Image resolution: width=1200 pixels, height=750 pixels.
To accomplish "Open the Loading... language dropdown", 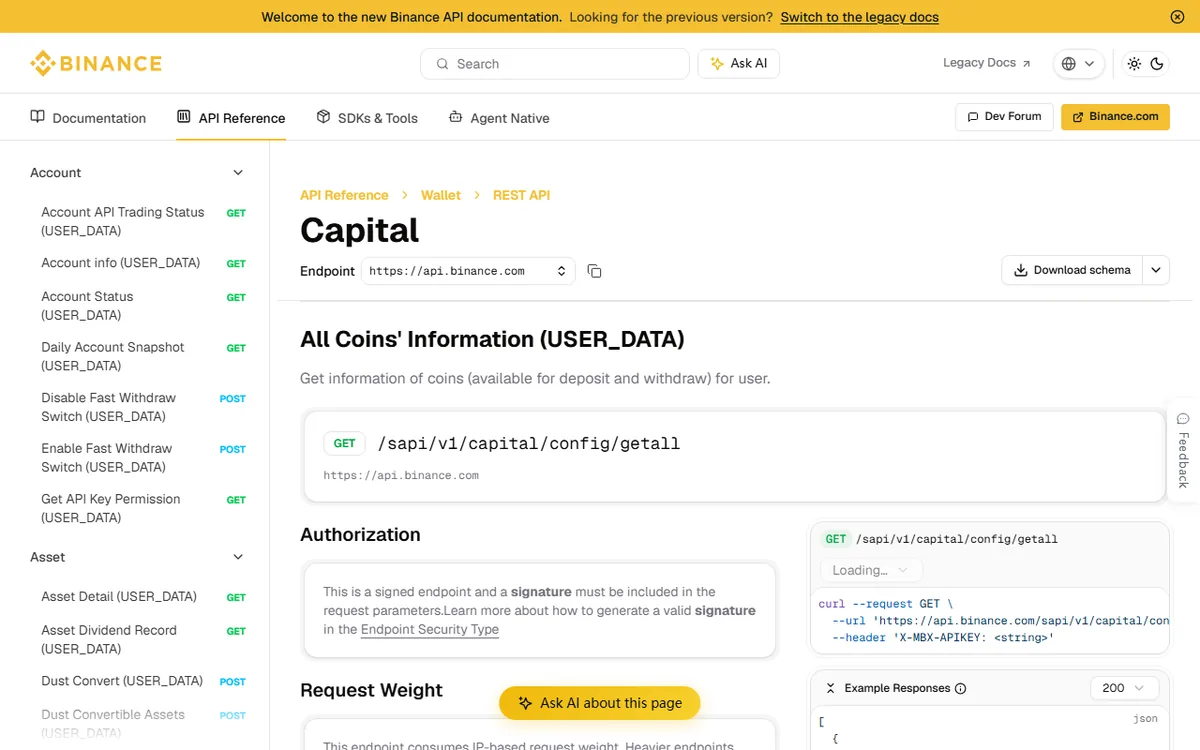I will pyautogui.click(x=871, y=570).
